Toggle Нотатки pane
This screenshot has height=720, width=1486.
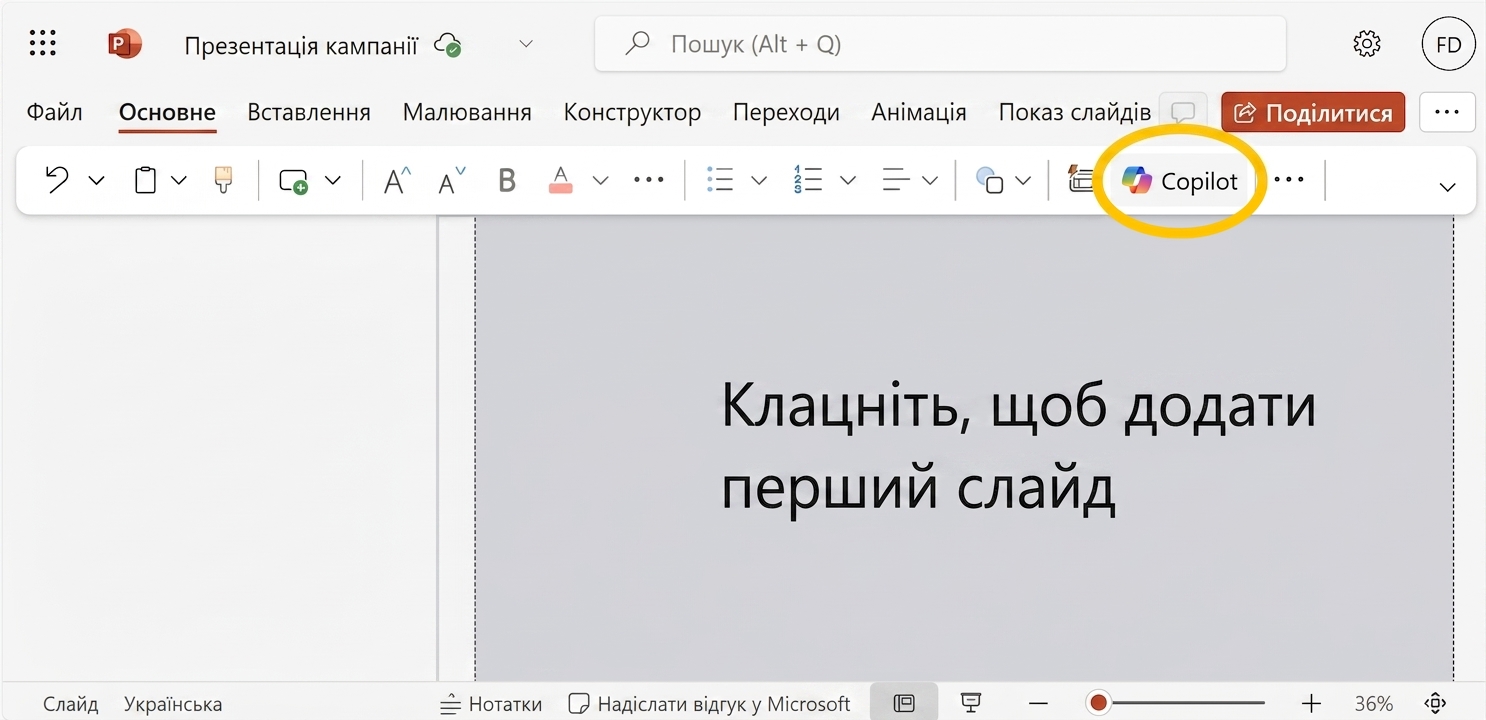point(491,704)
